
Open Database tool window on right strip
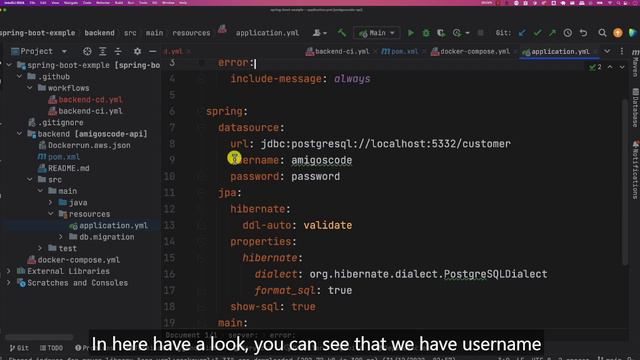635,108
